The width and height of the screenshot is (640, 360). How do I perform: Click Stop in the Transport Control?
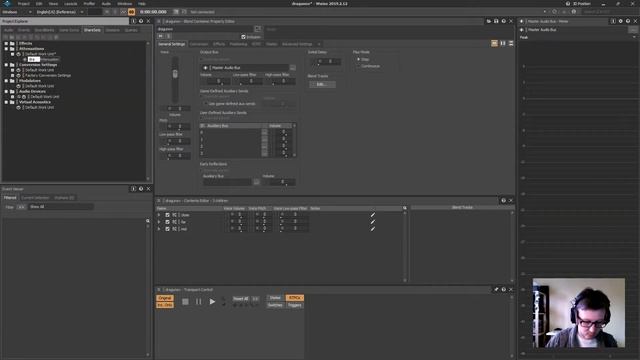click(x=185, y=302)
